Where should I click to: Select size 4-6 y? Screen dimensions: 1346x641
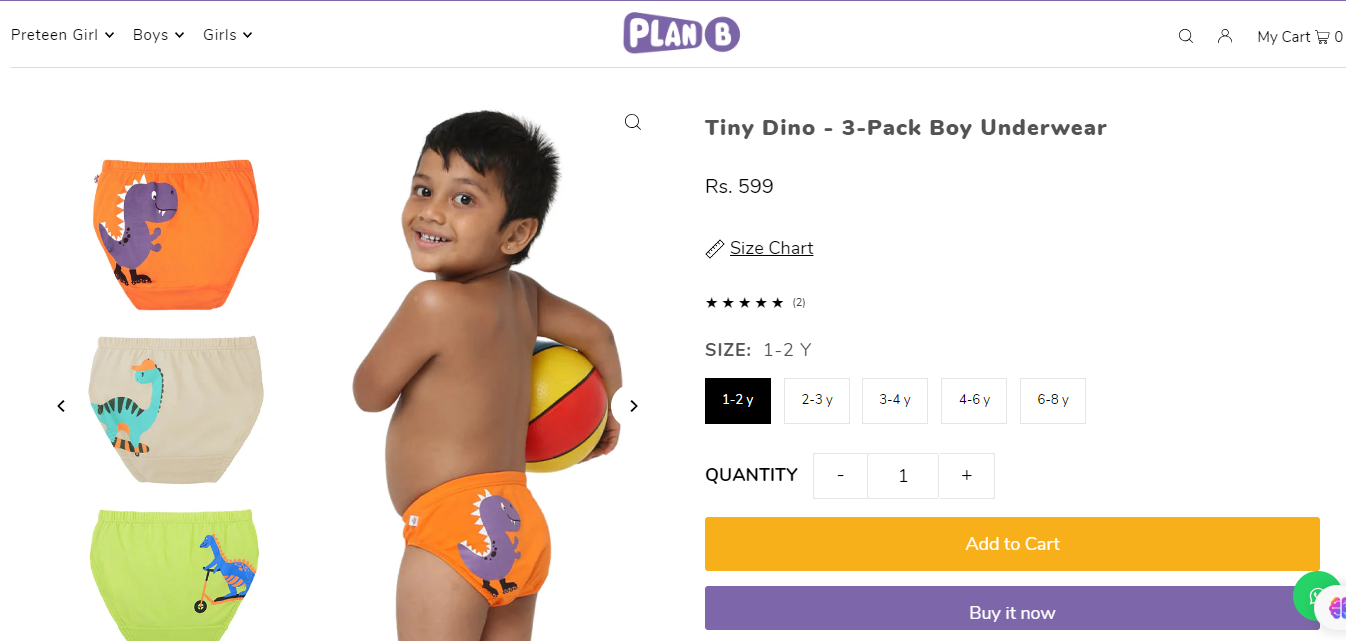coord(974,400)
